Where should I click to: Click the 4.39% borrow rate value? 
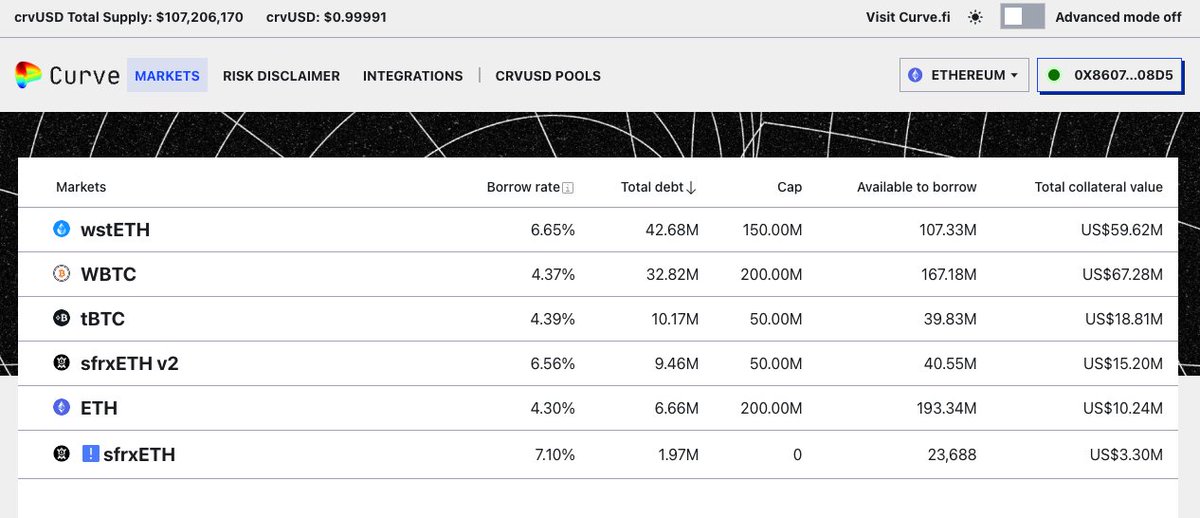553,319
